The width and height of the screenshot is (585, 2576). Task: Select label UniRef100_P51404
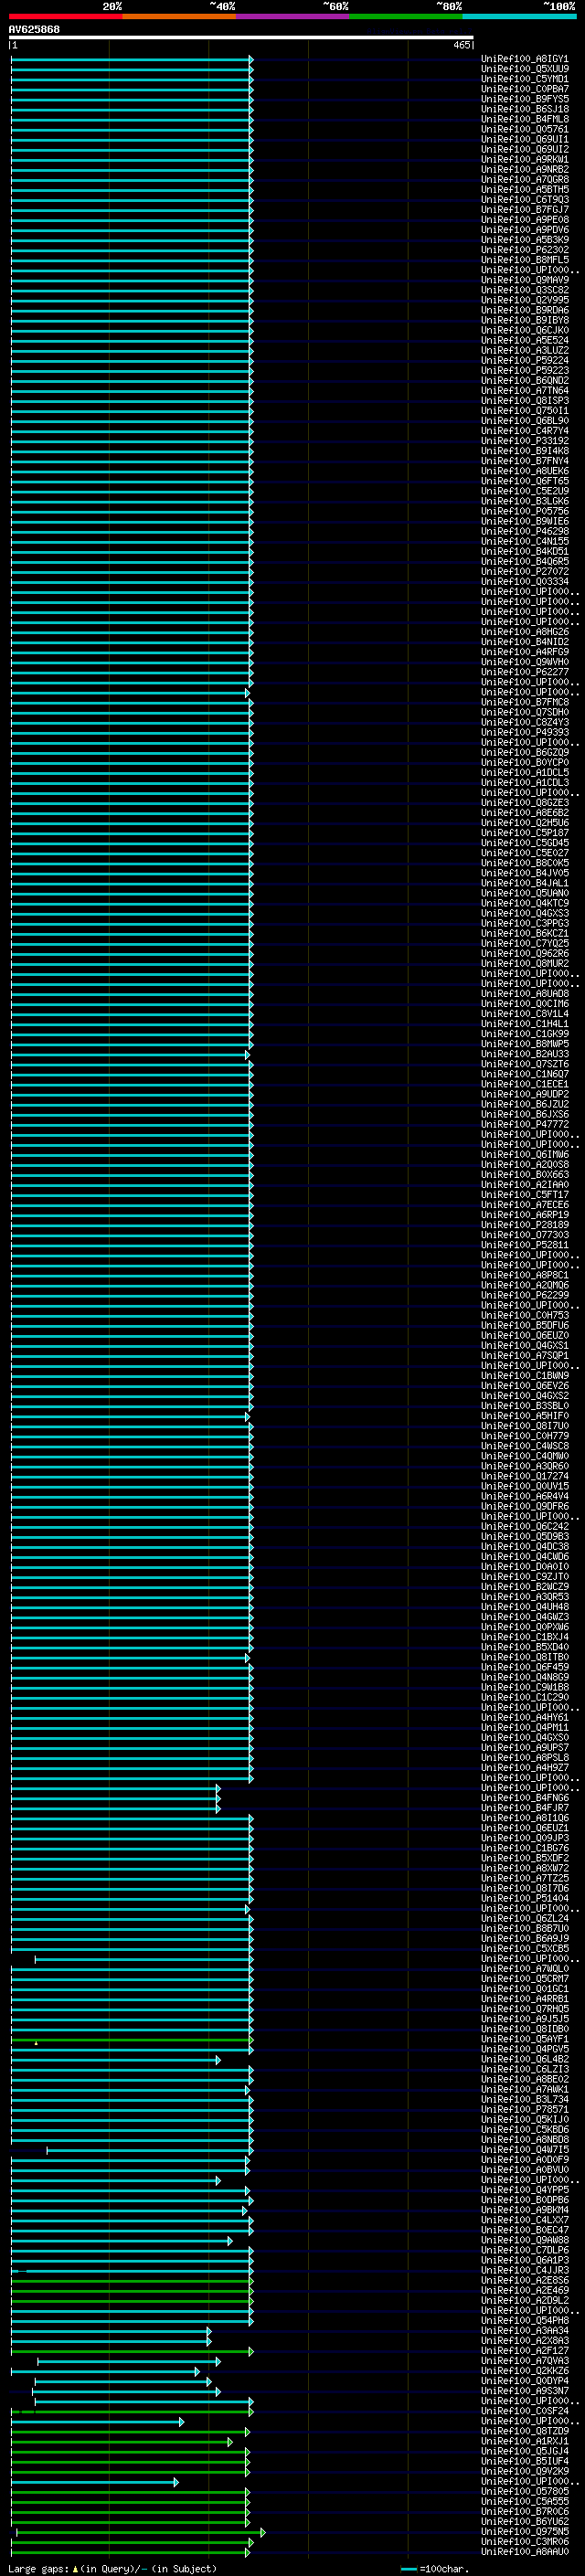click(524, 1898)
